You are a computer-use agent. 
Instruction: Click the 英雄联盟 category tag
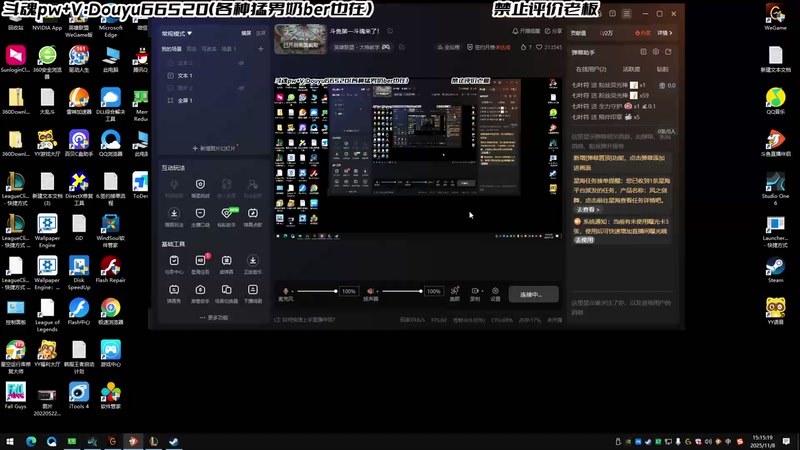click(362, 47)
